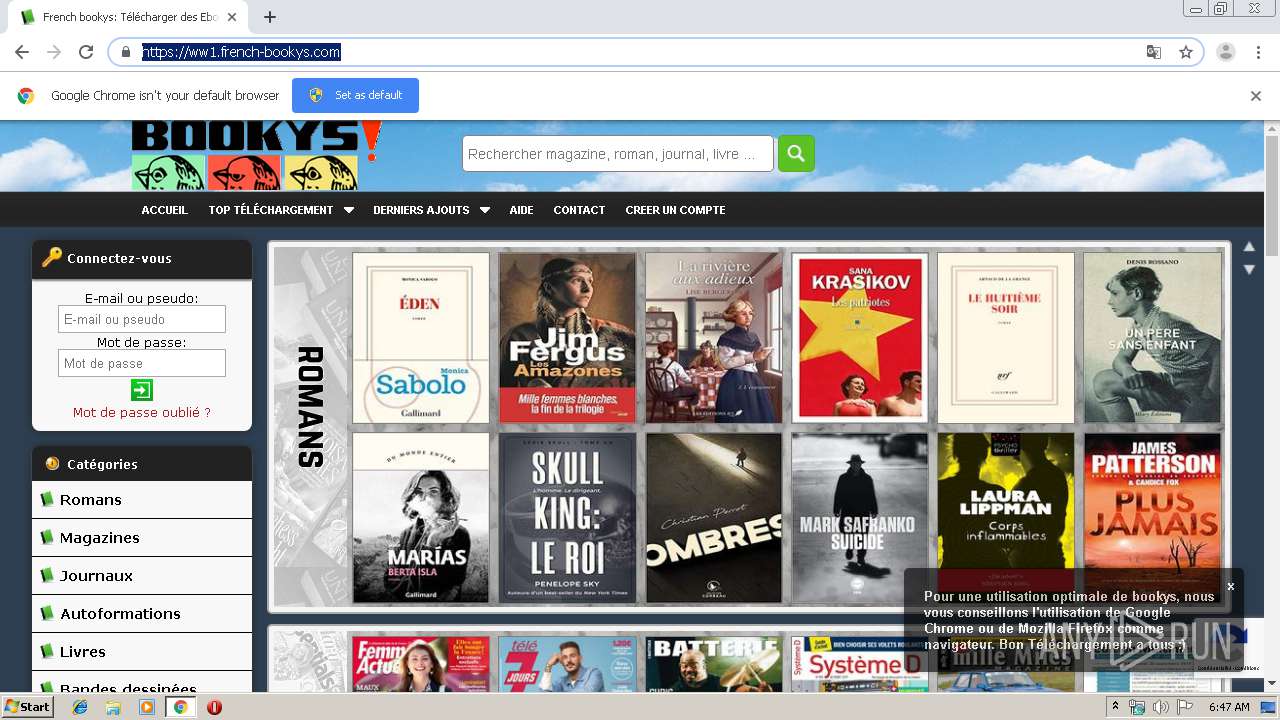
Task: Set Chrome as default browser
Action: tap(355, 95)
